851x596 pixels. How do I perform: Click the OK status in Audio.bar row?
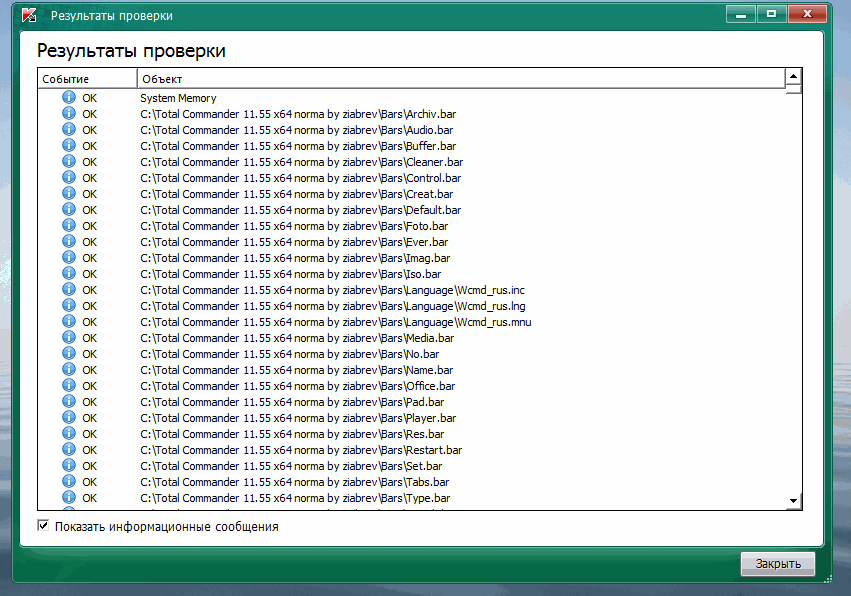click(90, 130)
